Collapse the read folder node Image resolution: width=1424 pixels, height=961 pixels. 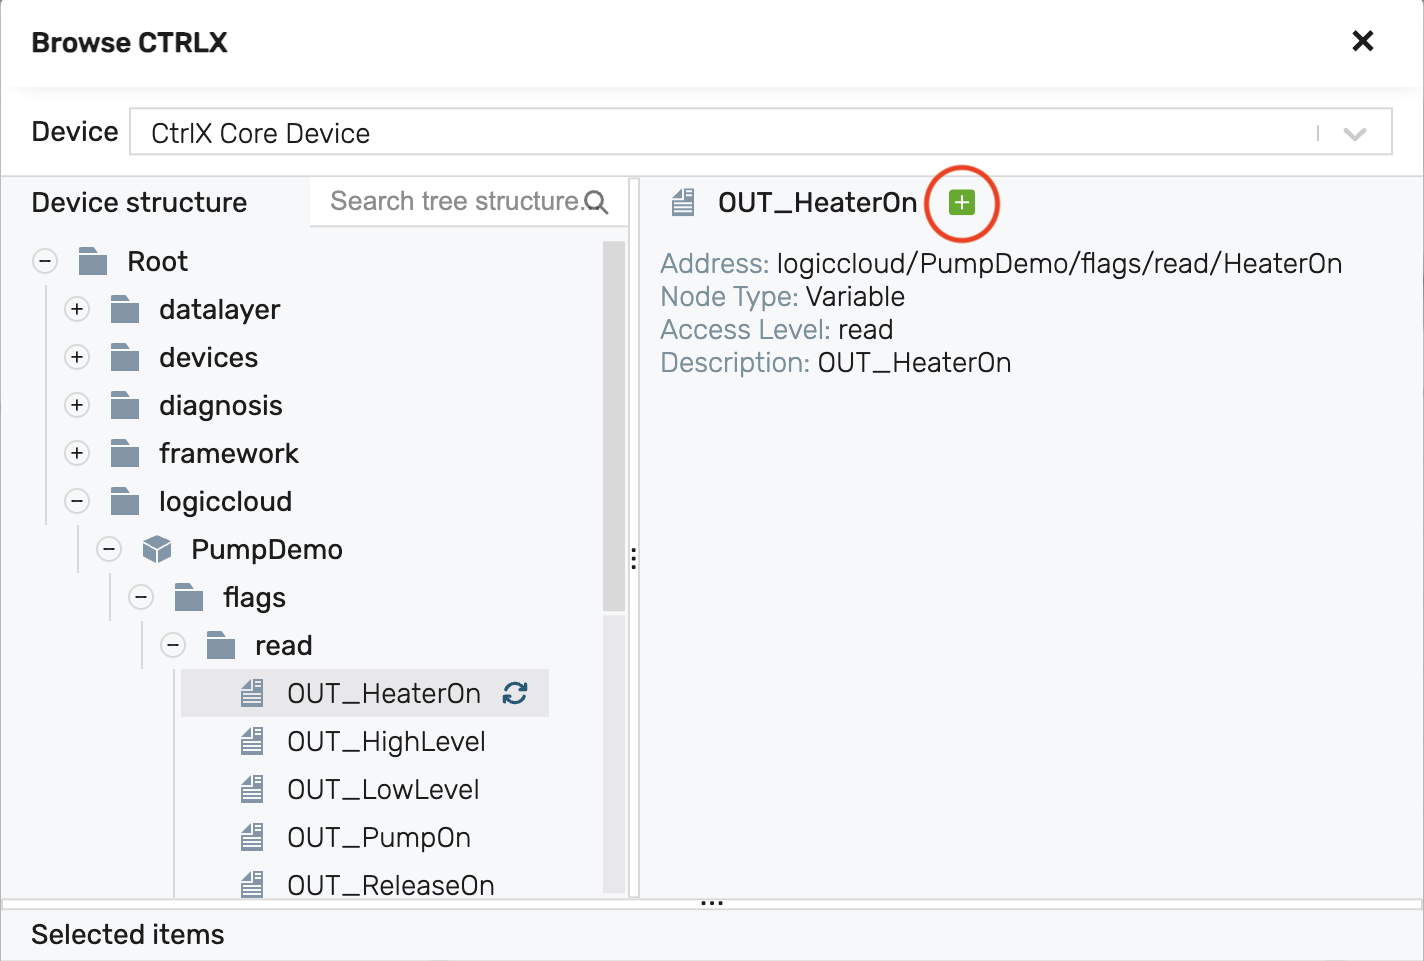pyautogui.click(x=173, y=645)
